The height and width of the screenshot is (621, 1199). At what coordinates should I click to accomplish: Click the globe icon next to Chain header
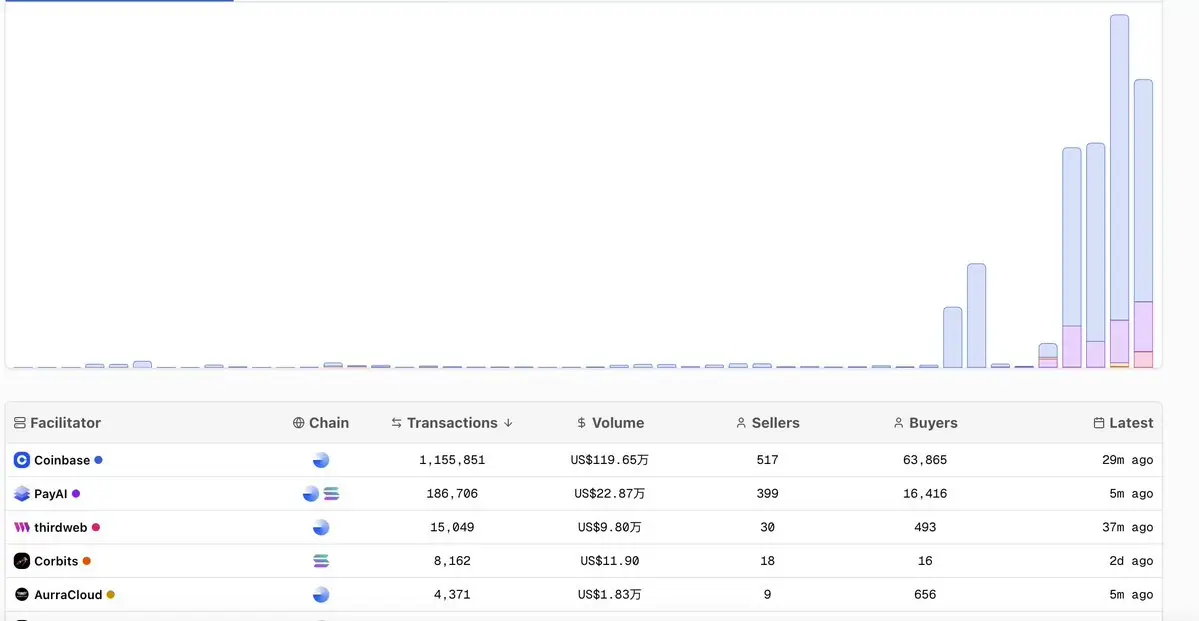[x=298, y=423]
